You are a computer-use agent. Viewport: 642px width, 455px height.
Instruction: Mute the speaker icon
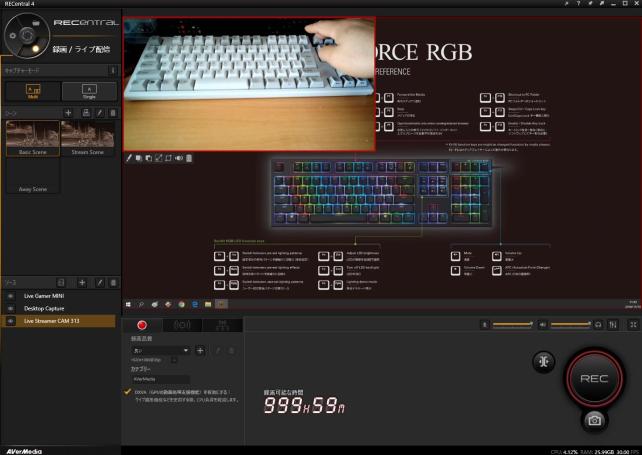pyautogui.click(x=543, y=325)
